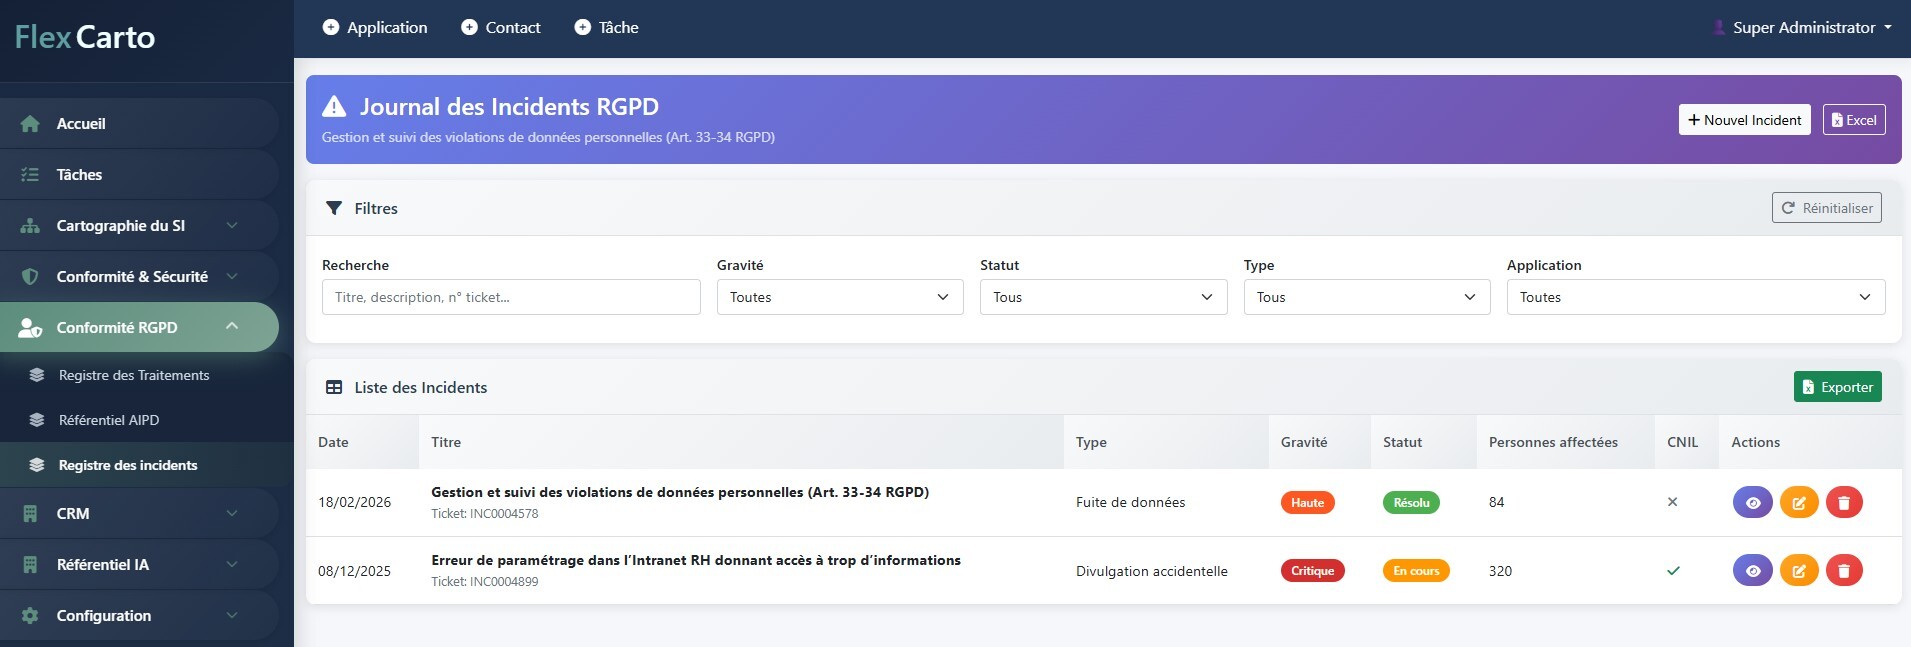Click the Conformité RGPD user-lock icon
1911x647 pixels.
(30, 328)
